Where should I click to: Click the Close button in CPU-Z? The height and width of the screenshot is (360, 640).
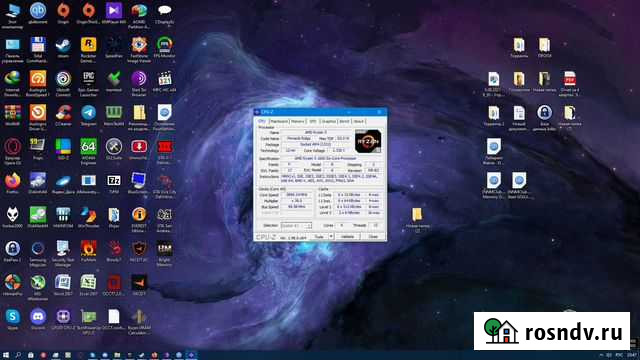click(x=373, y=236)
